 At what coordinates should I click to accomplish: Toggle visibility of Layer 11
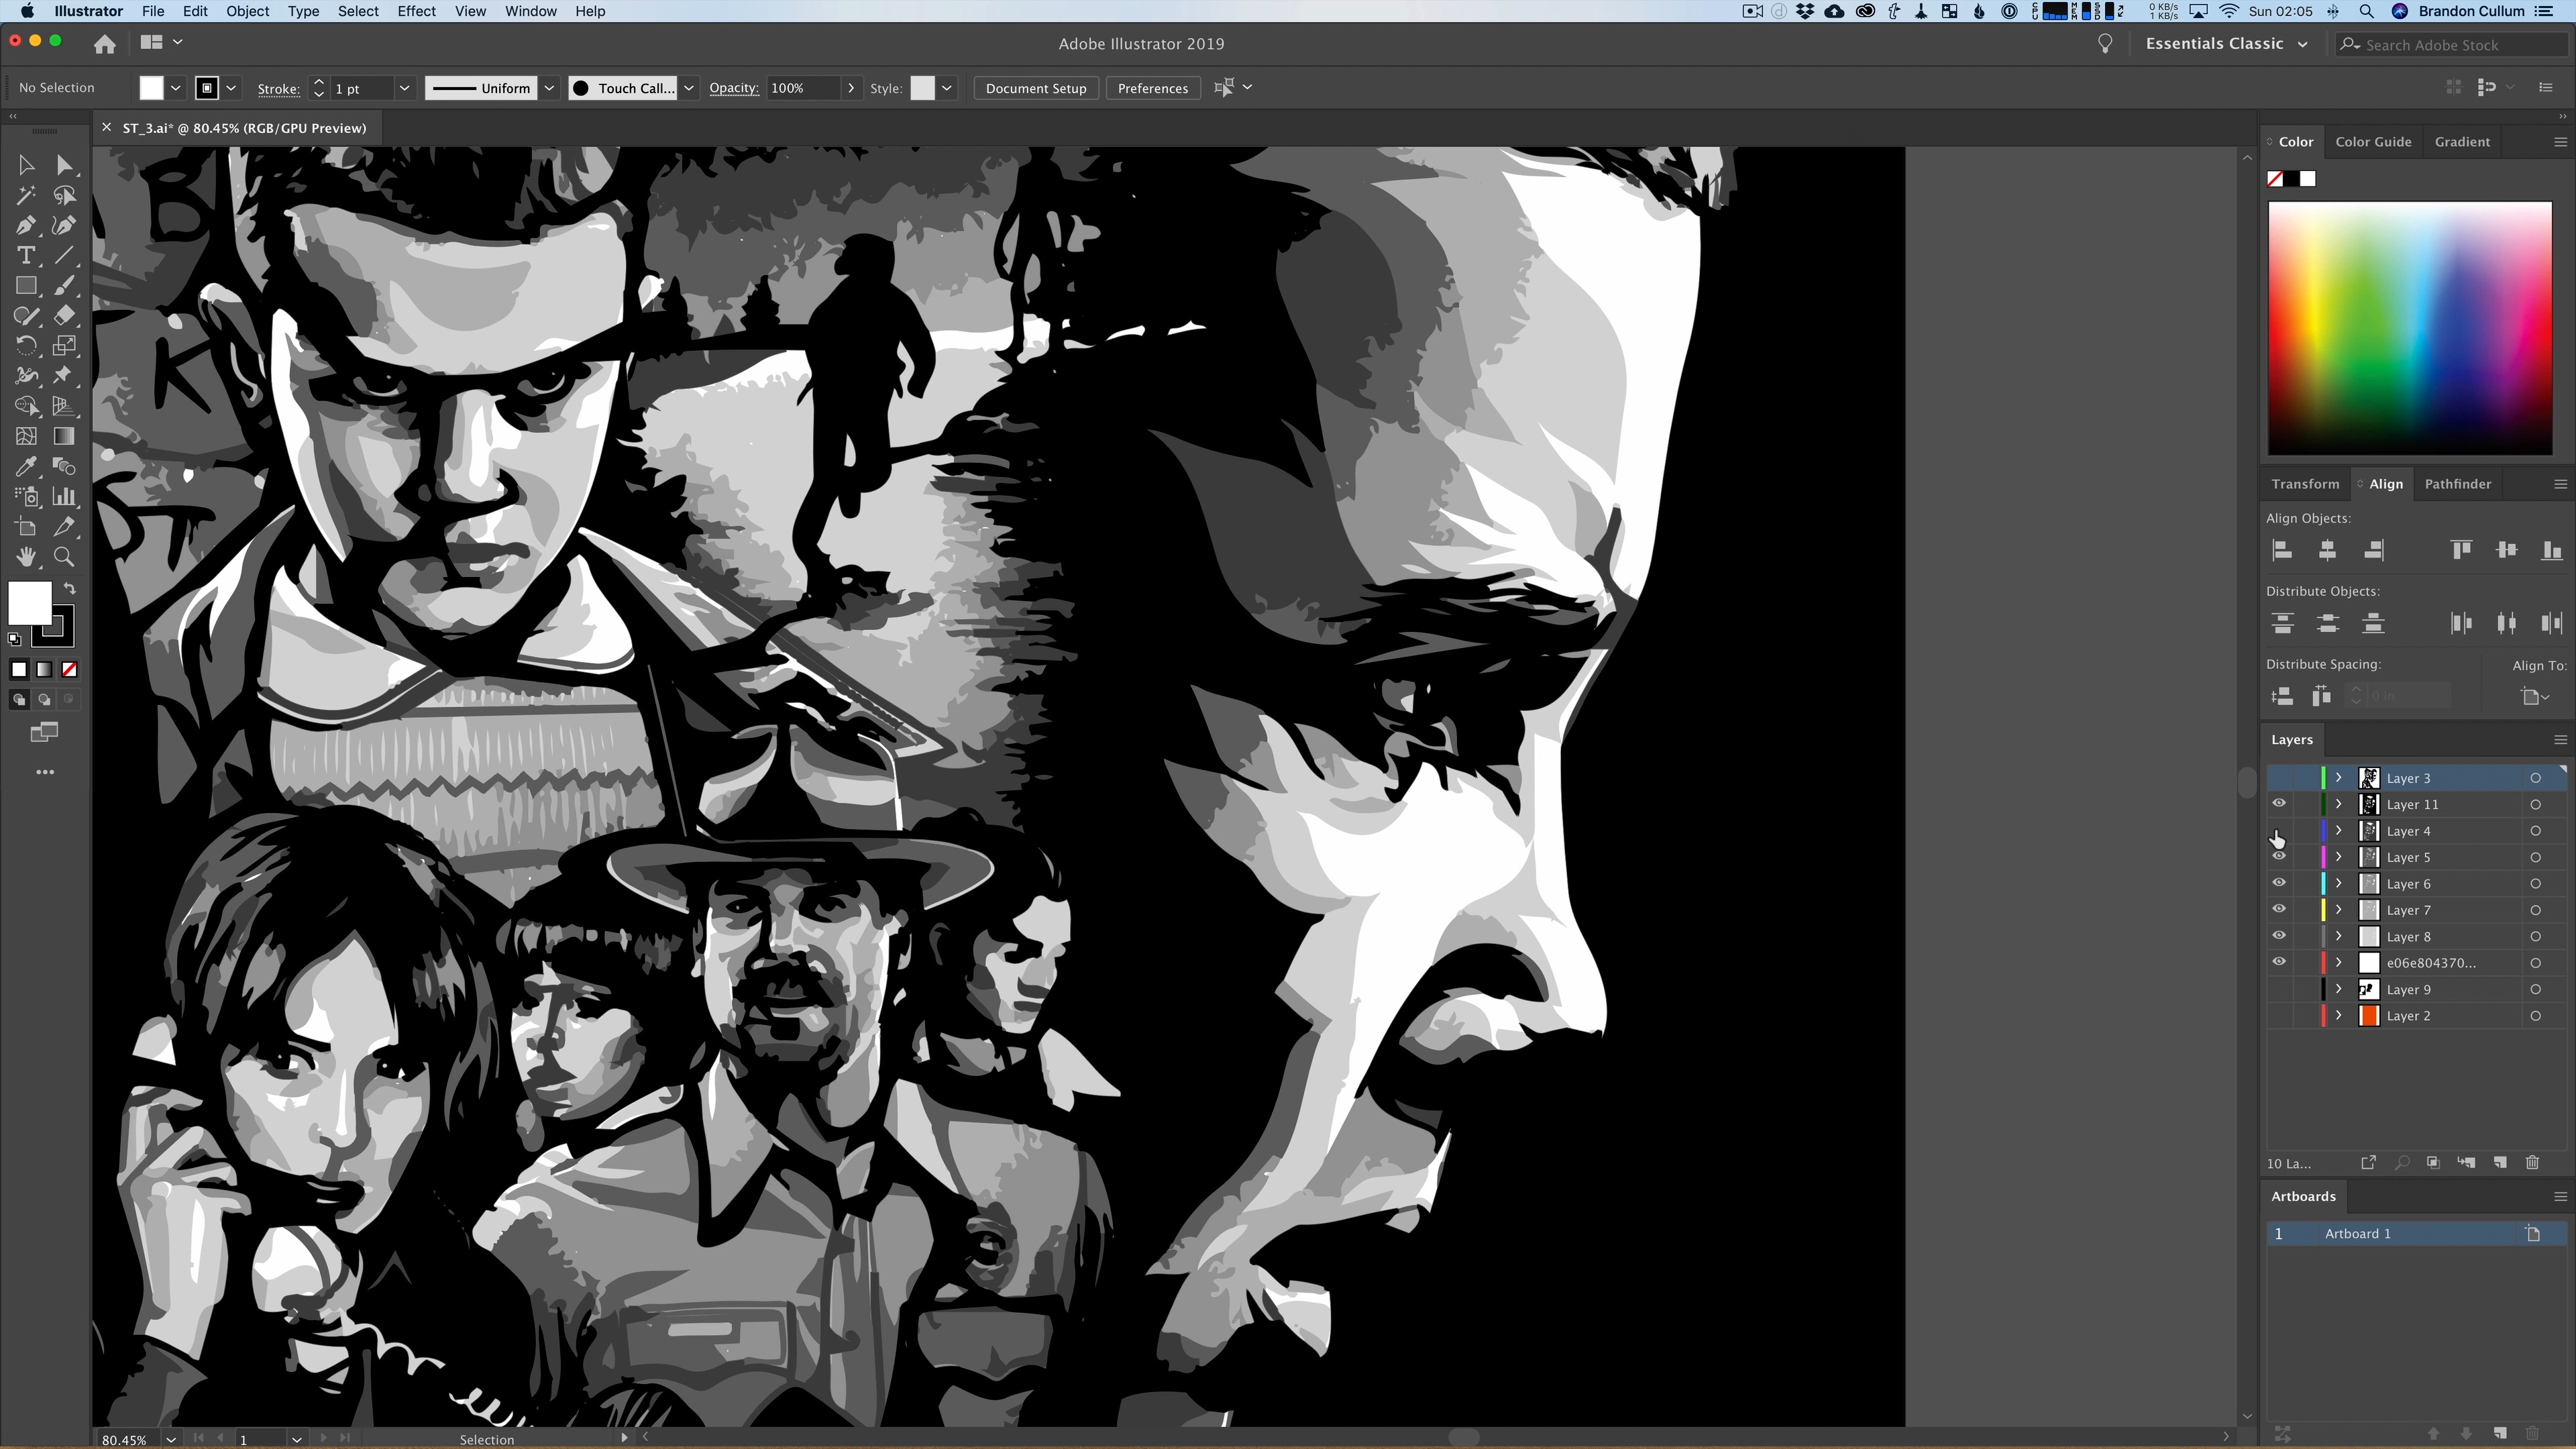coord(2279,804)
